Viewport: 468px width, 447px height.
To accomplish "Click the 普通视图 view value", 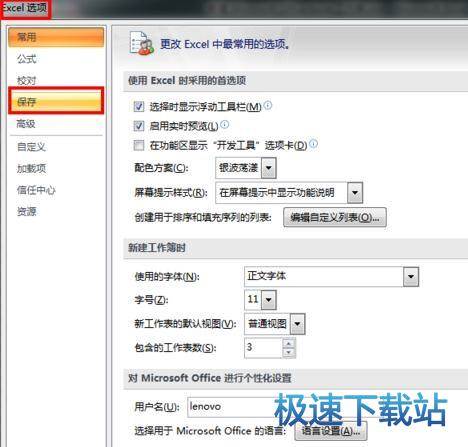I will pyautogui.click(x=267, y=324).
